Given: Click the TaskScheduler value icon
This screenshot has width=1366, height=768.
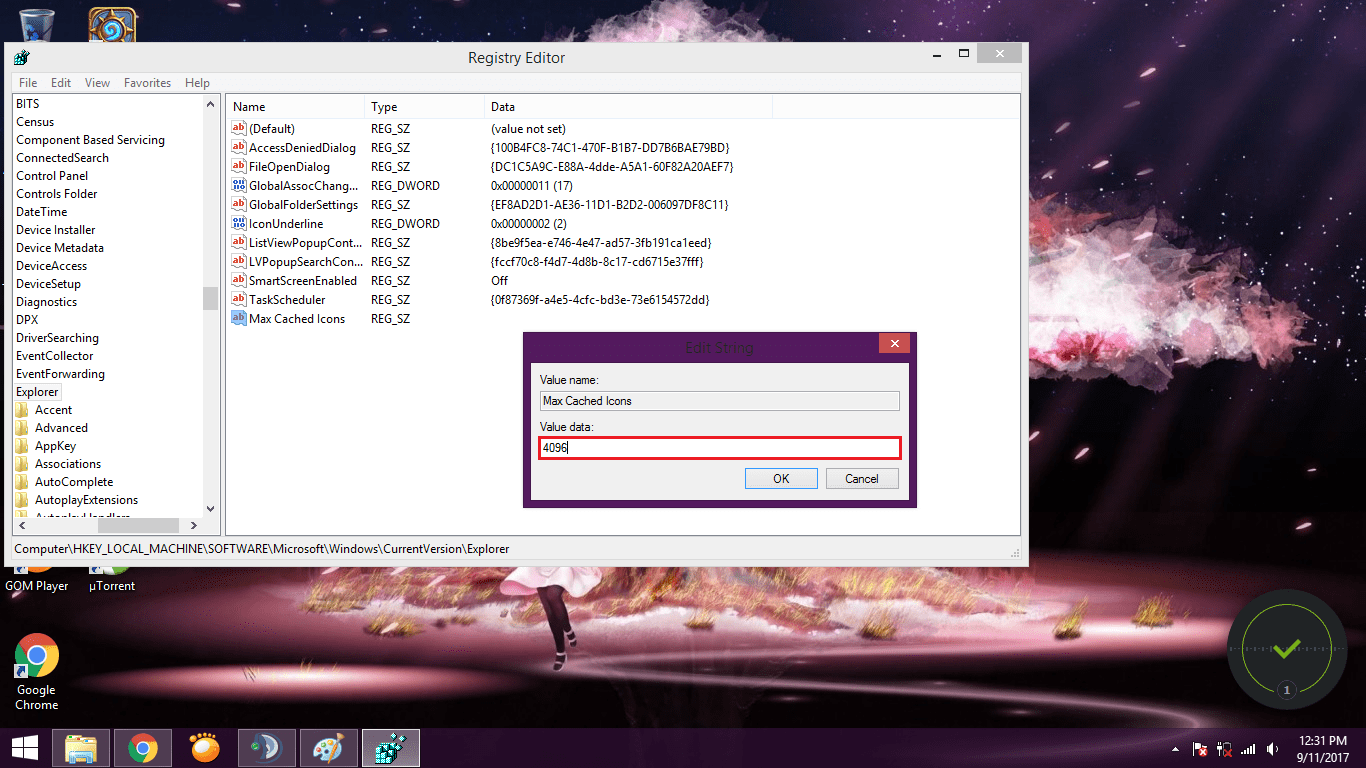Looking at the screenshot, I should 238,300.
